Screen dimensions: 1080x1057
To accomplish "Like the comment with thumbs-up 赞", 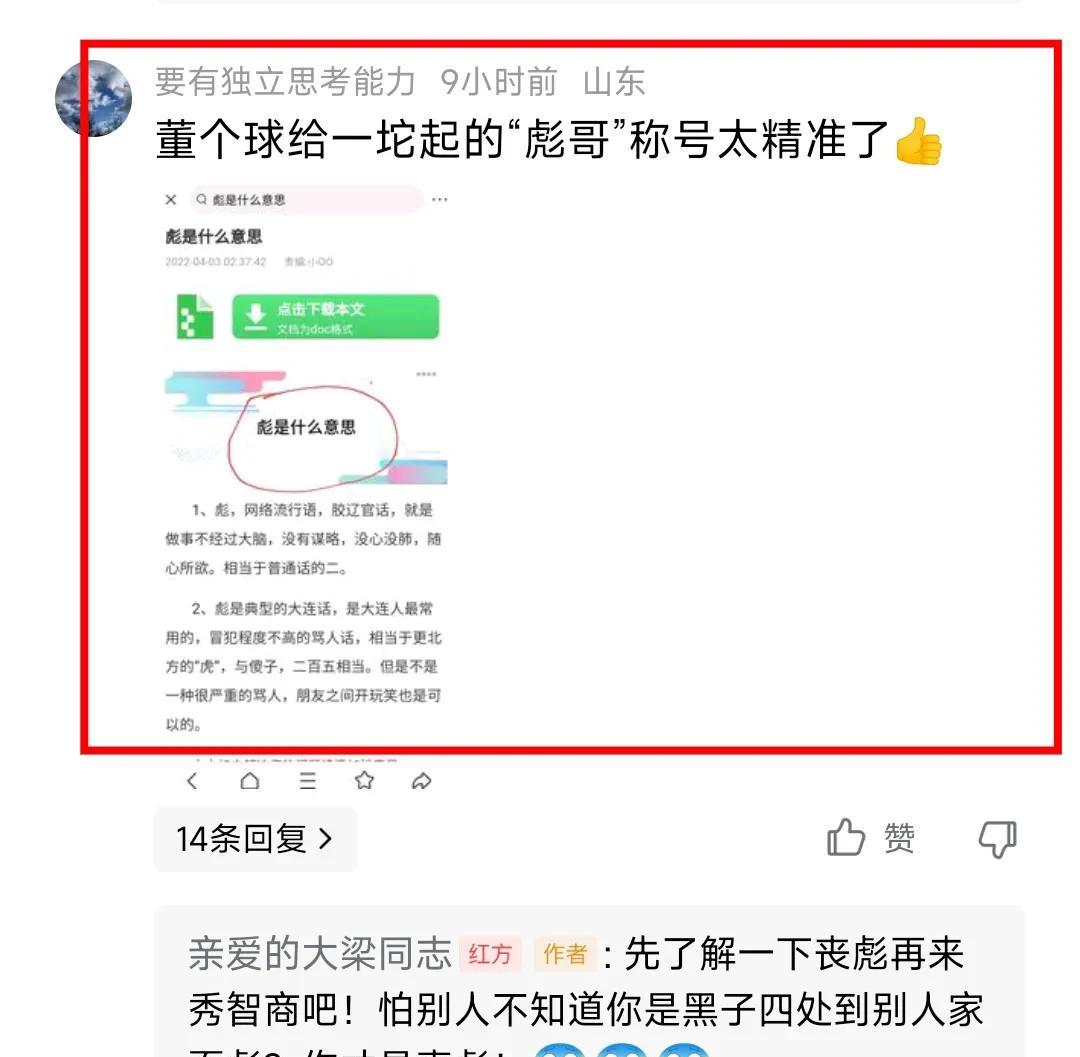I will click(871, 838).
